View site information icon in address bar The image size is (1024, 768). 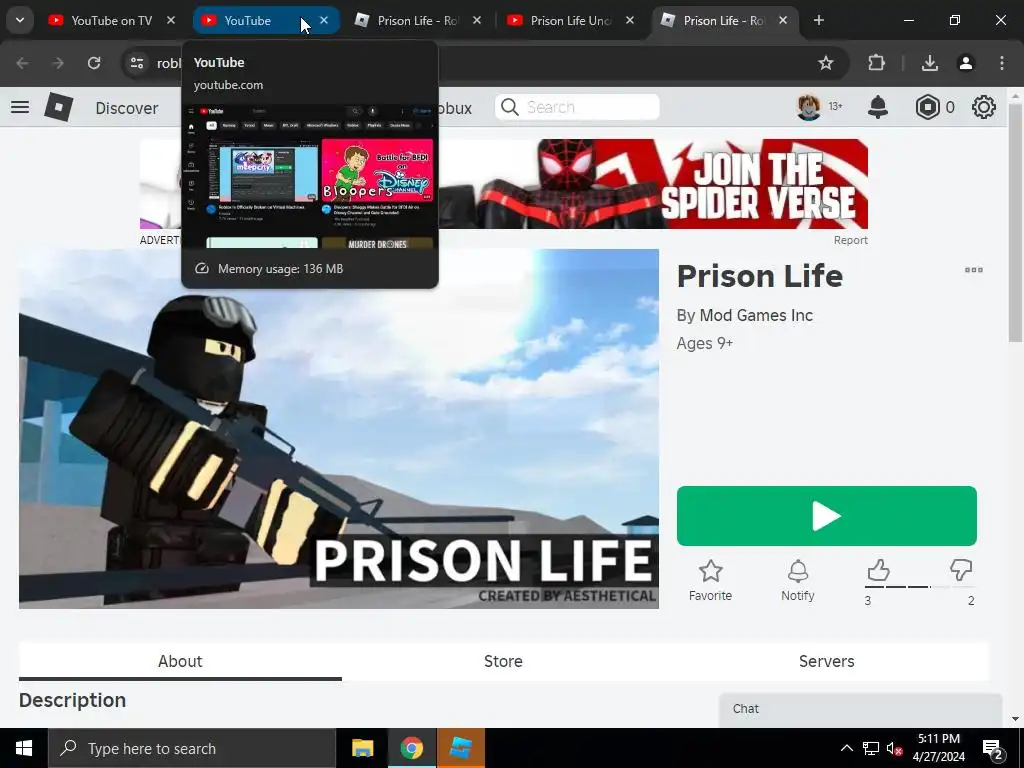click(136, 63)
